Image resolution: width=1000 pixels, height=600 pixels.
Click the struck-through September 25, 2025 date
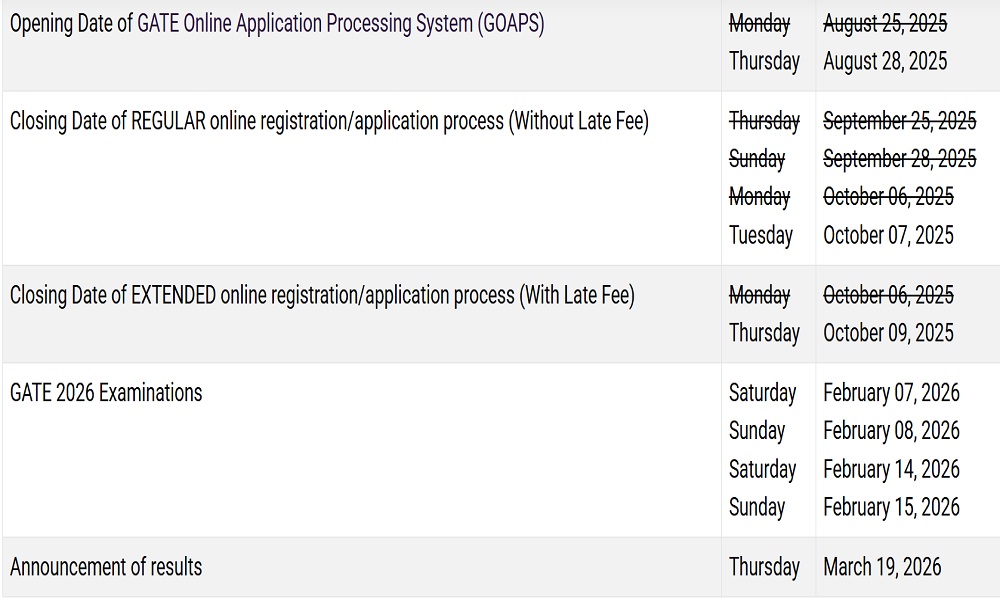(899, 121)
